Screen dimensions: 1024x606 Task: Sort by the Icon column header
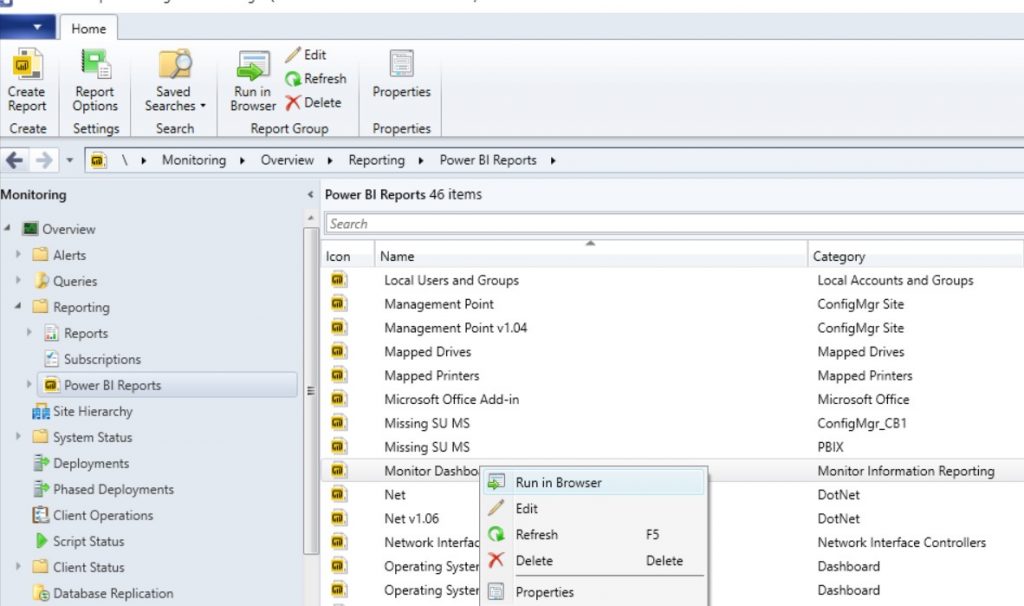pos(347,256)
